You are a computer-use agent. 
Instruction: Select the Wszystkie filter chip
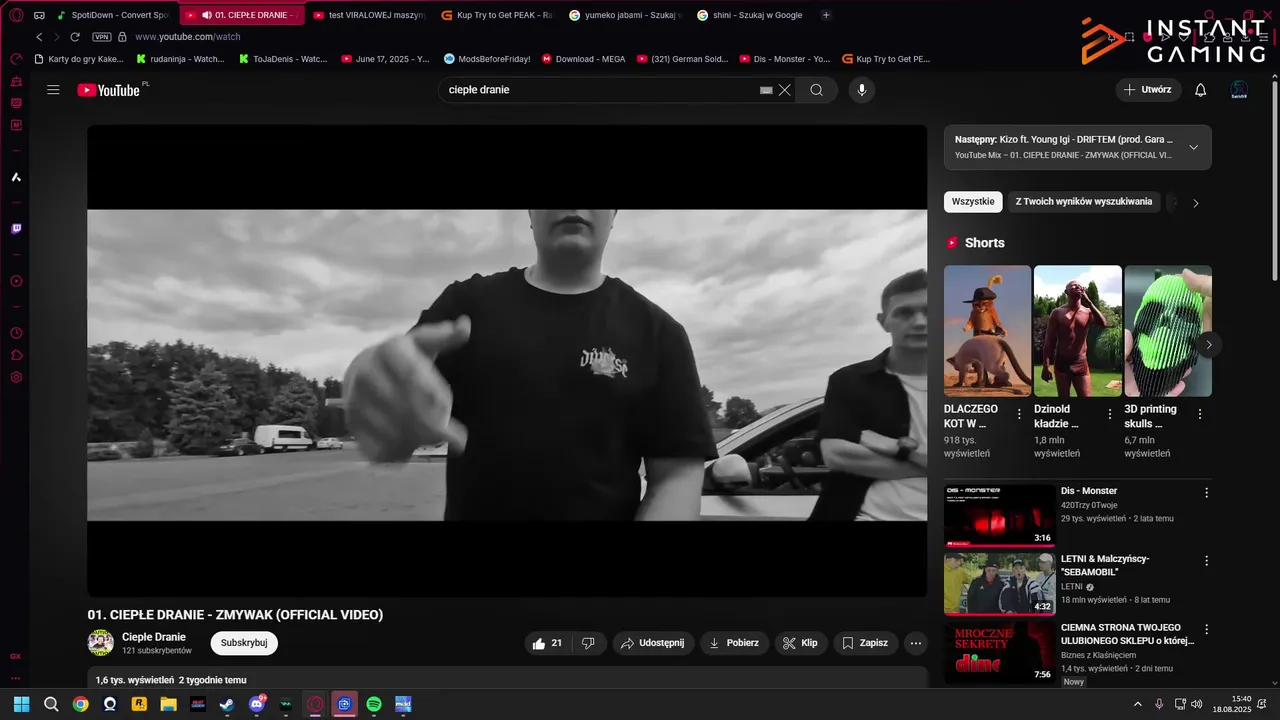pyautogui.click(x=973, y=202)
